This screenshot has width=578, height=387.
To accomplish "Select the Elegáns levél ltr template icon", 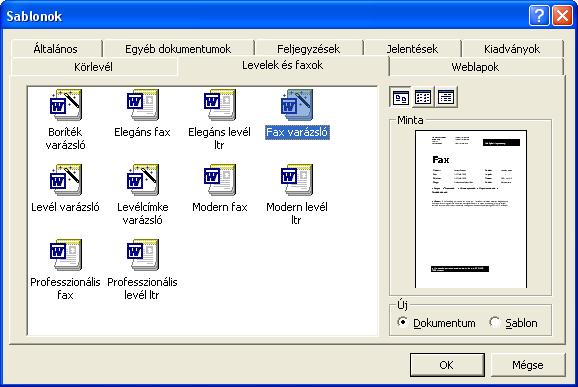I will click(220, 105).
